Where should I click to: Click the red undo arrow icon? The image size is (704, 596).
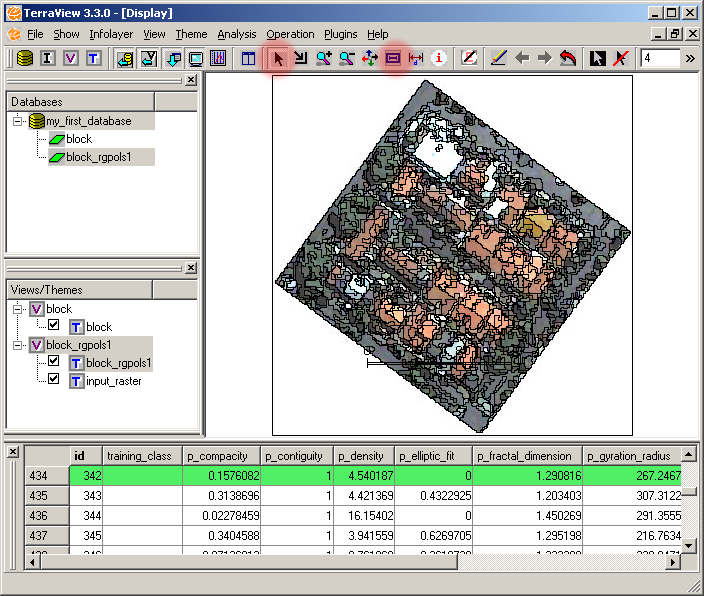click(568, 58)
